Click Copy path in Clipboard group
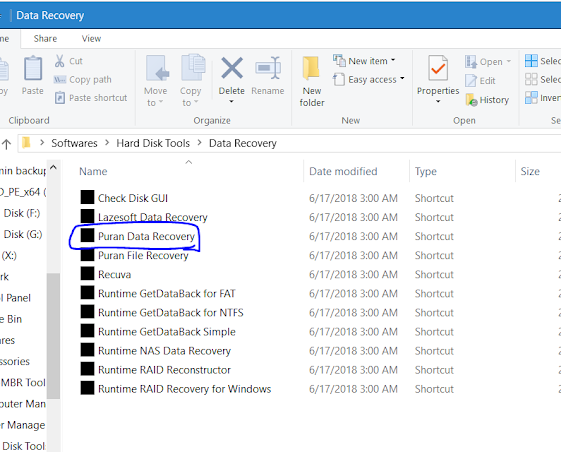This screenshot has width=561, height=452. 83,79
